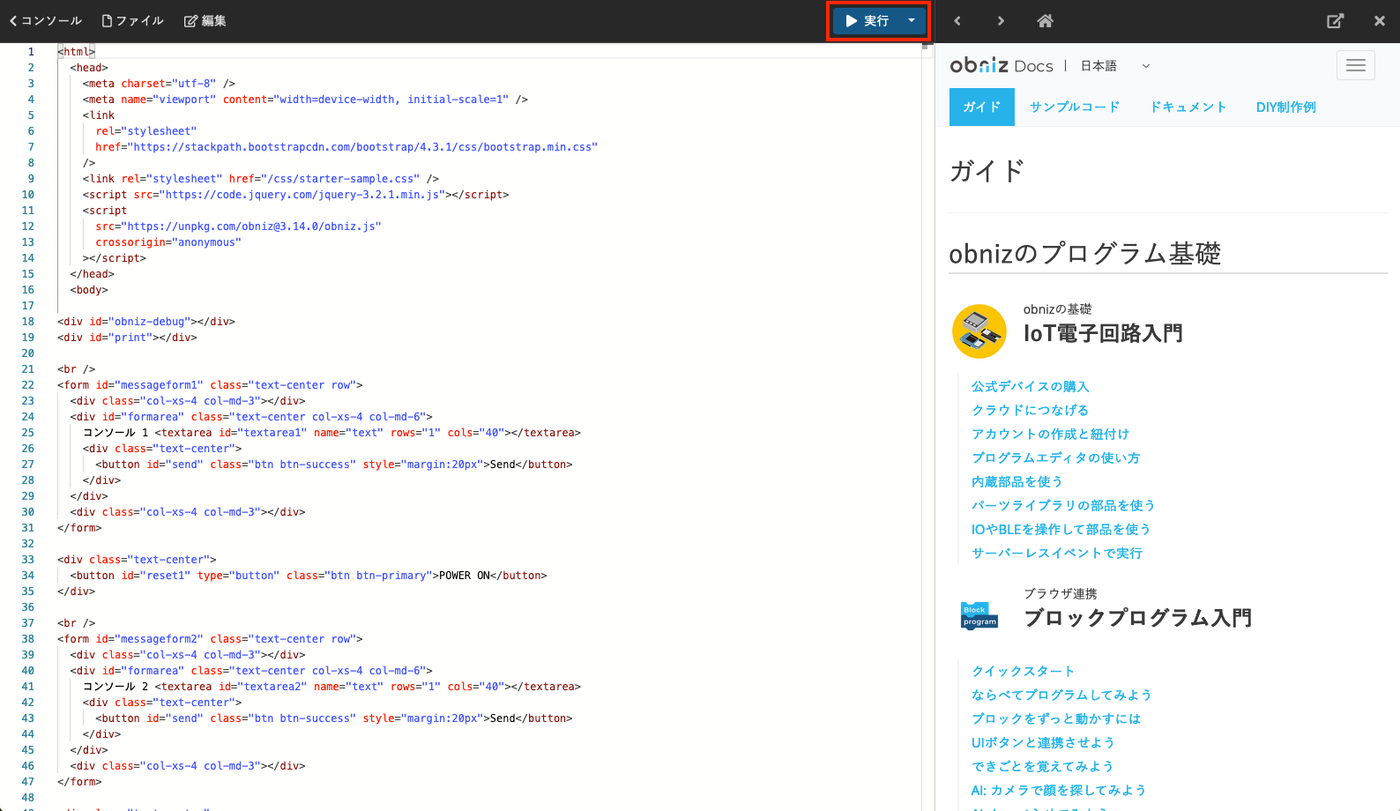Click the IoT電子回路入門 yellow icon
This screenshot has height=811, width=1400.
point(979,331)
